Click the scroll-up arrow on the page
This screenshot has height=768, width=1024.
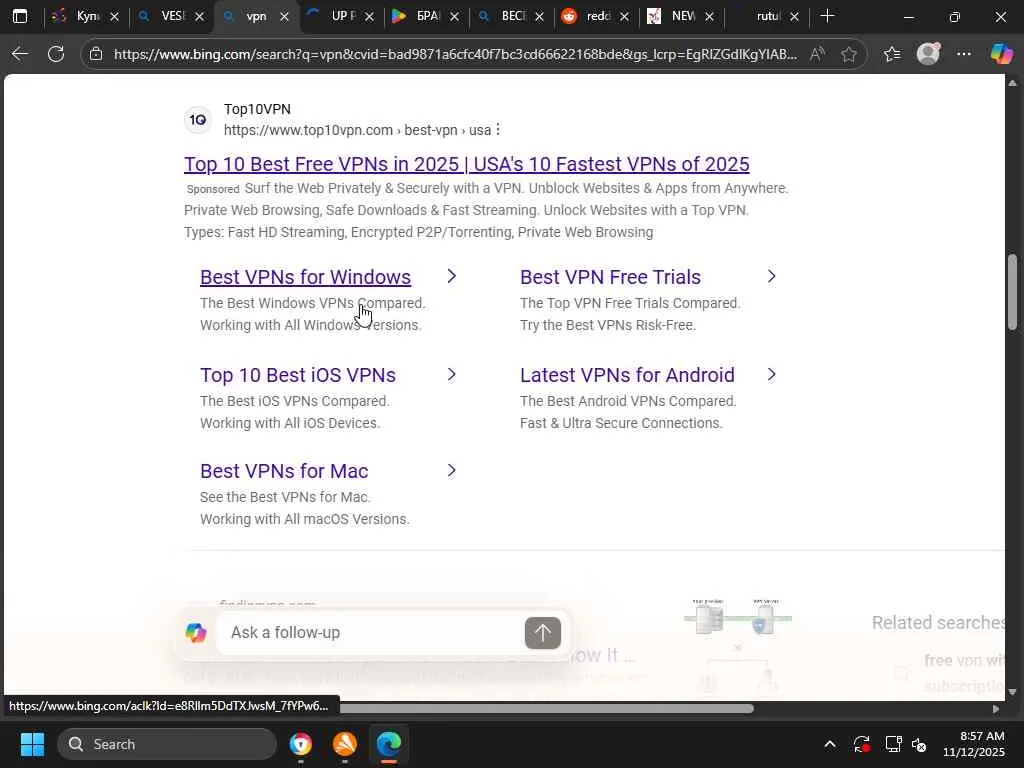1012,83
